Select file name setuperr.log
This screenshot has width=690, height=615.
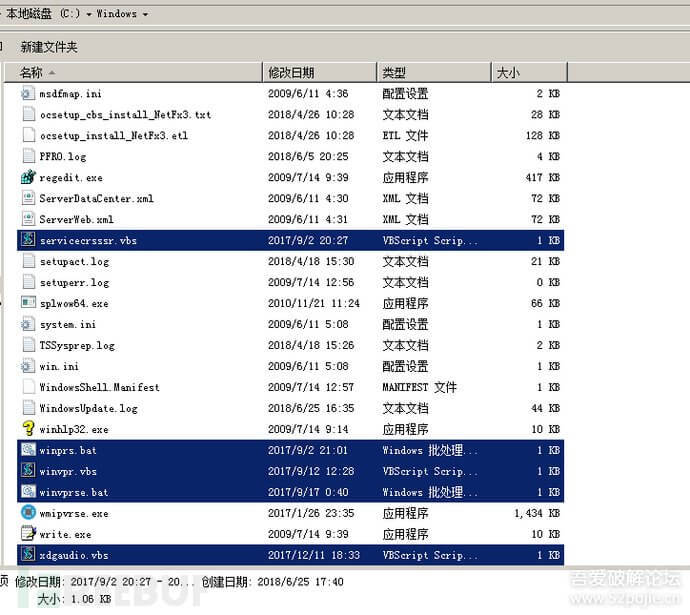(x=74, y=282)
